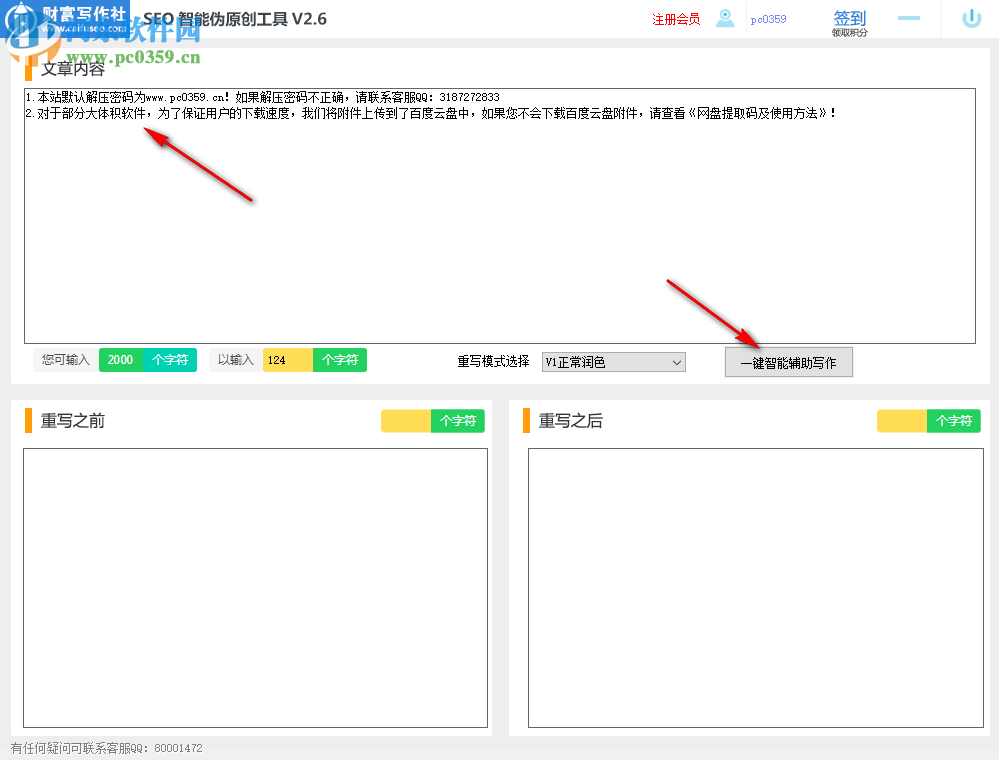Click the SEO 智能伪原创工具 V2.6 title
The width and height of the screenshot is (999, 760).
pos(234,19)
